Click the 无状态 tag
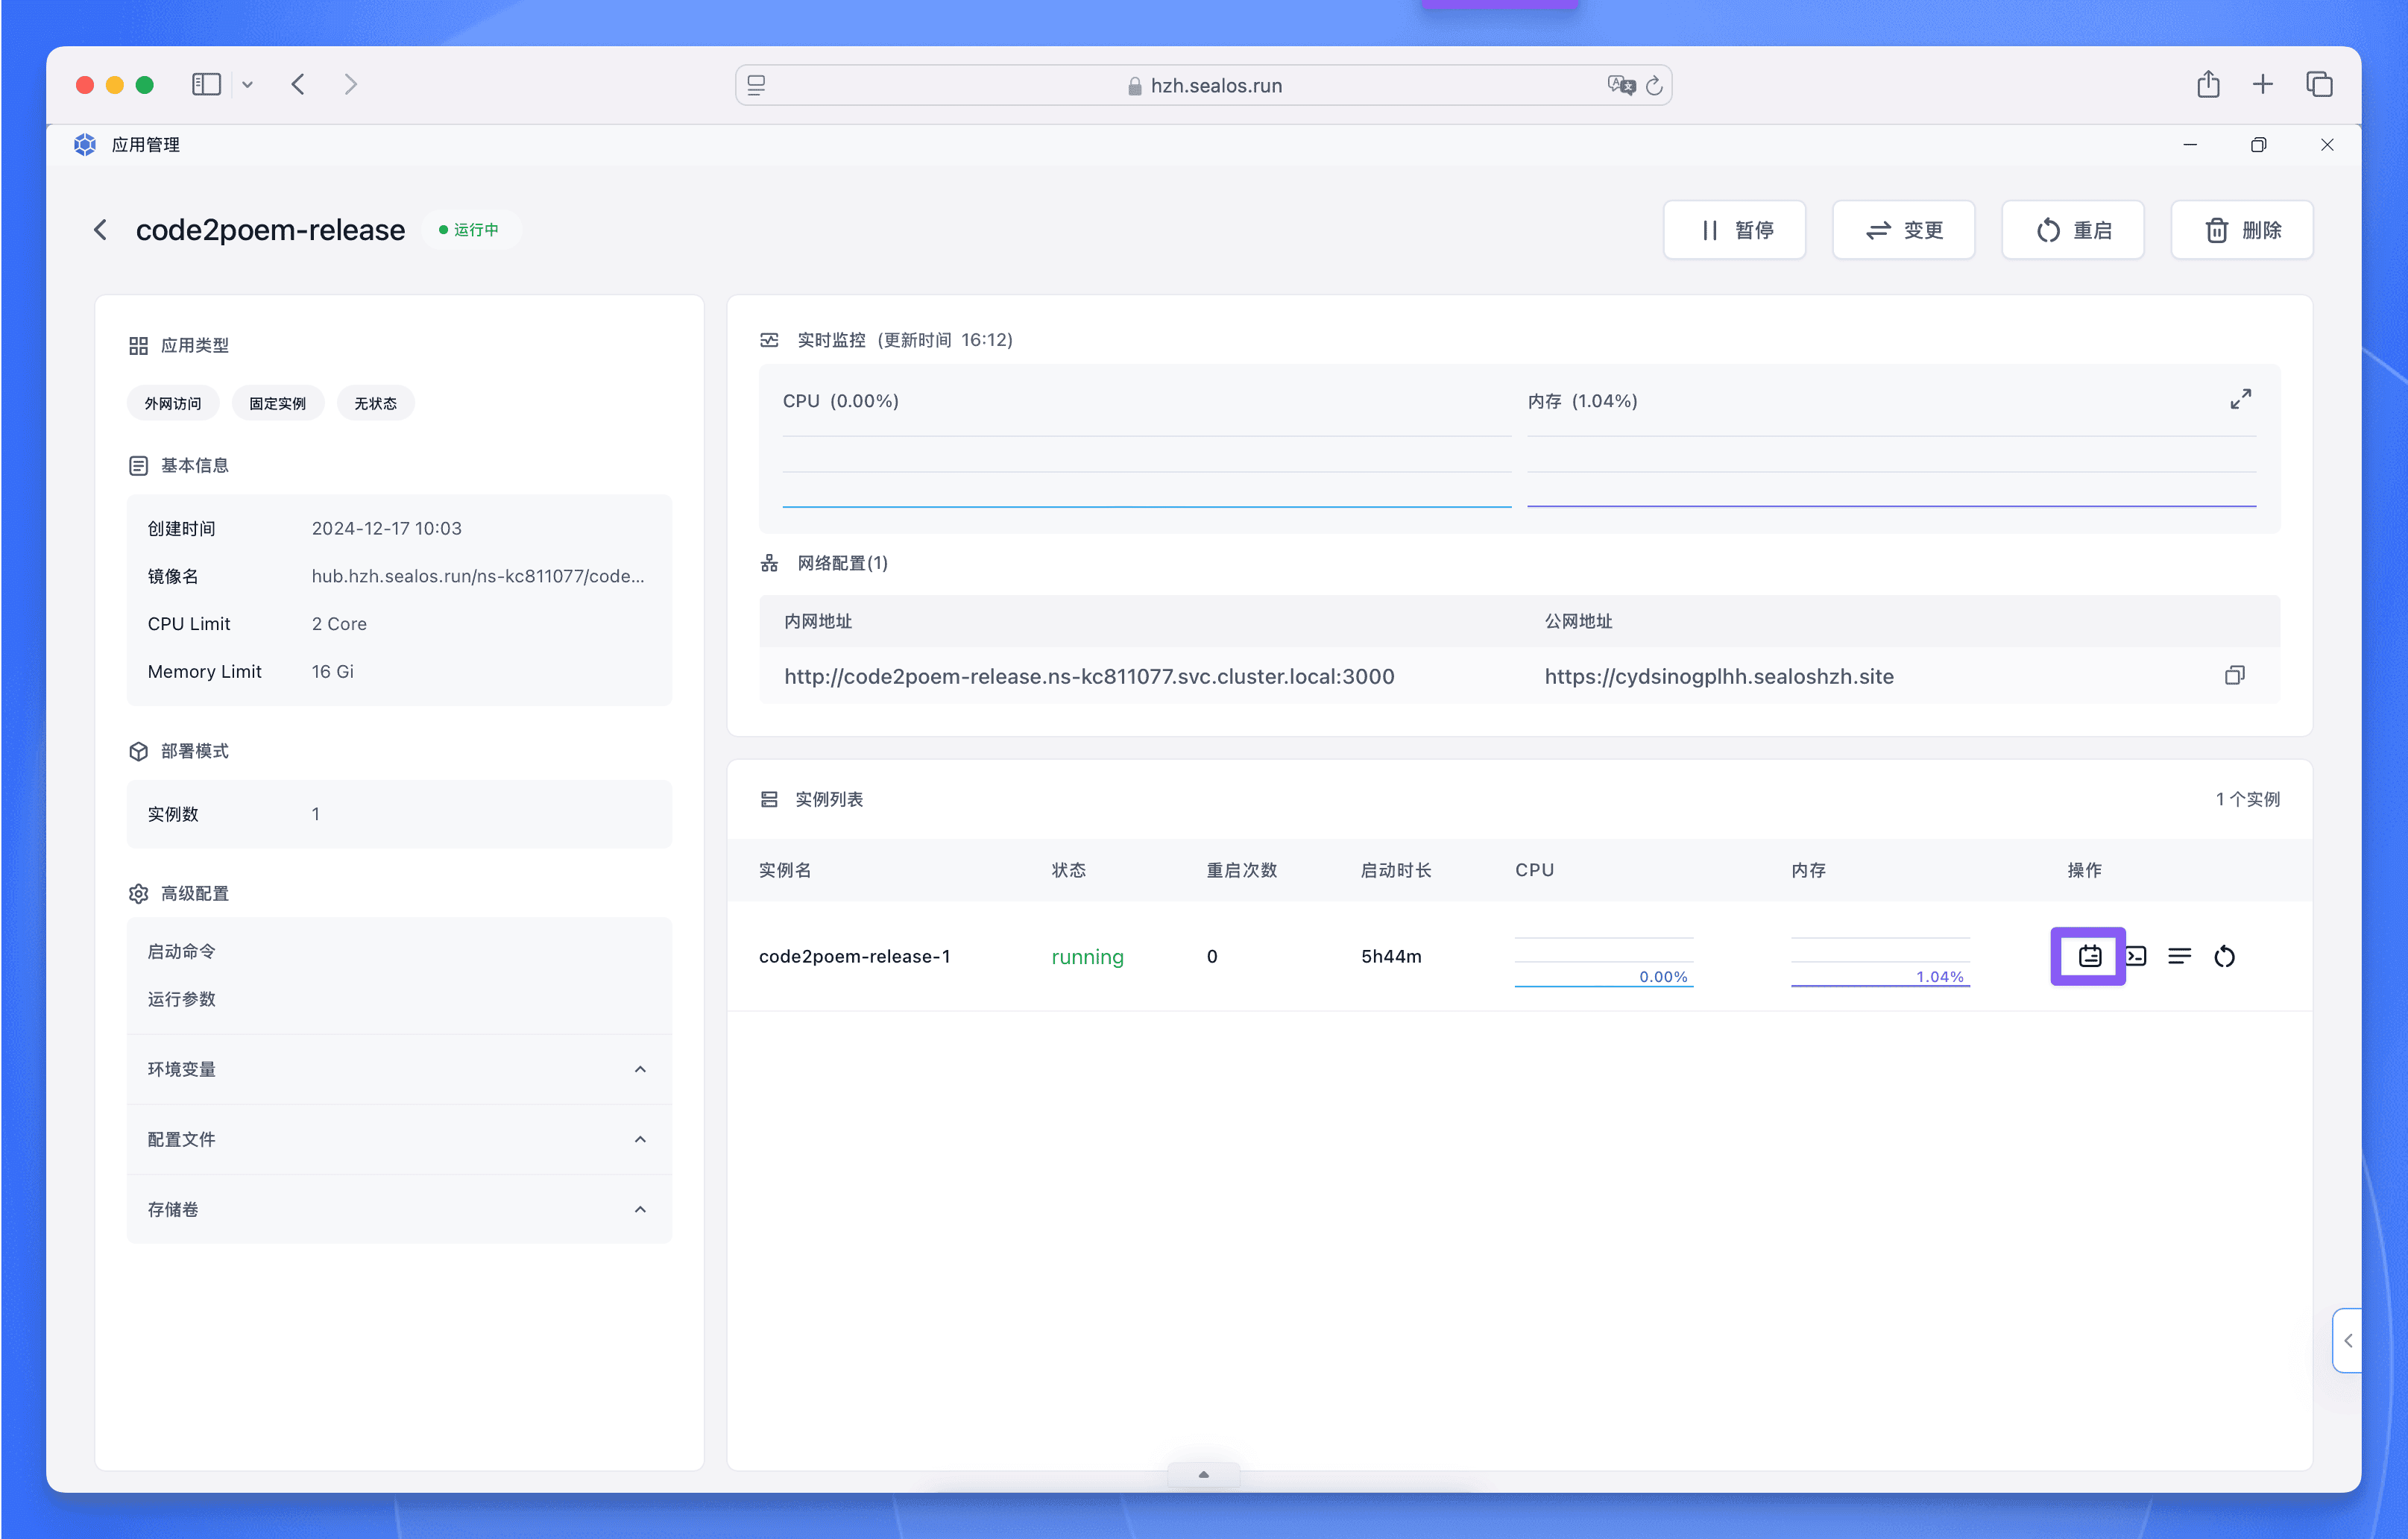Image resolution: width=2408 pixels, height=1539 pixels. (x=375, y=403)
